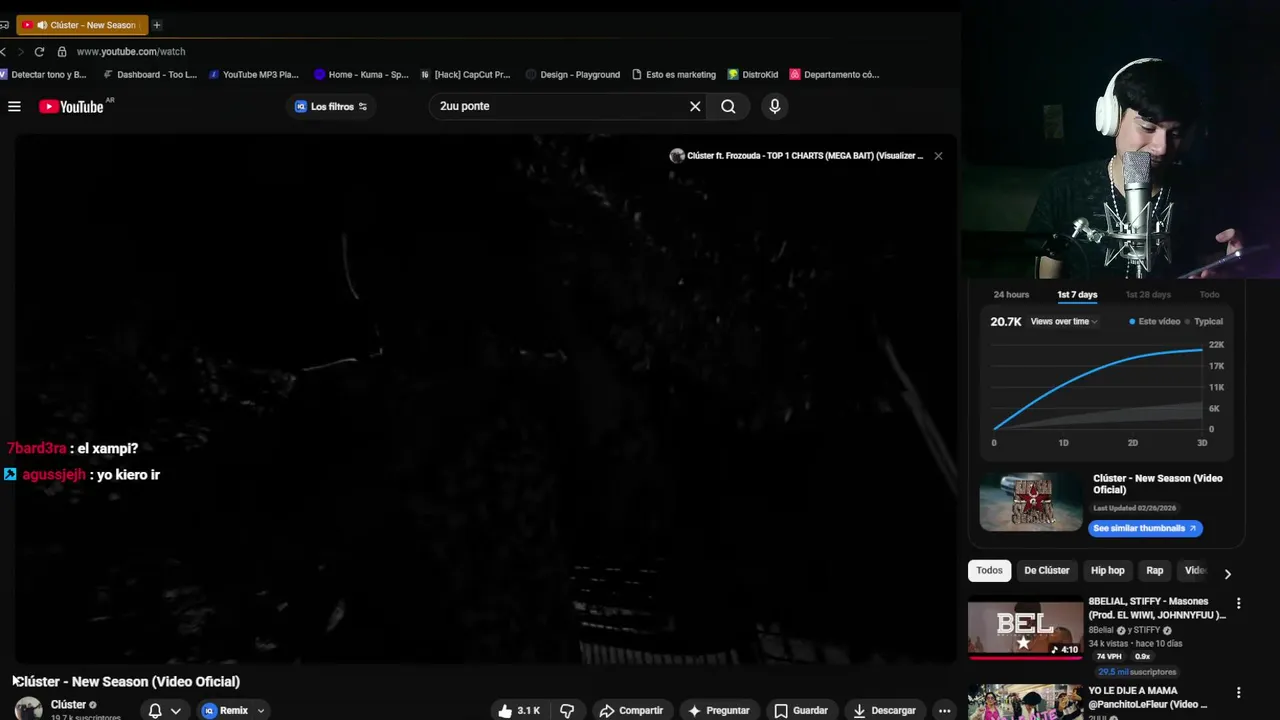1280x720 pixels.
Task: Mute the Clúster - New Season tab audio
Action: (42, 25)
